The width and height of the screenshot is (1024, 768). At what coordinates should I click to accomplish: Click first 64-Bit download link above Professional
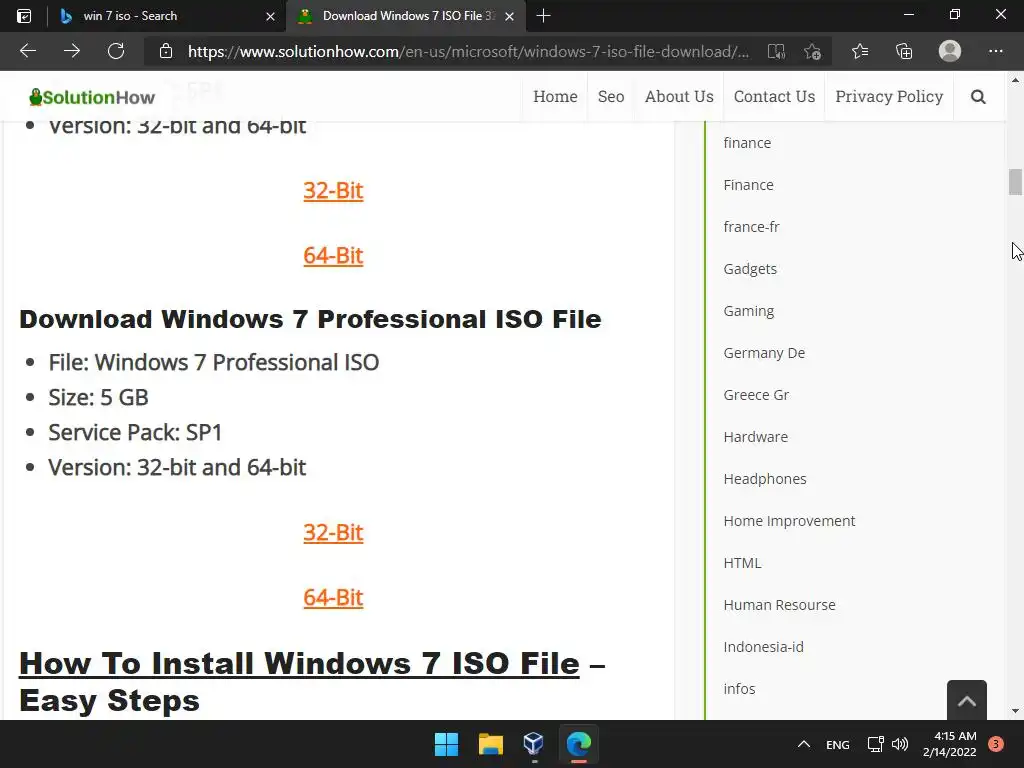point(333,255)
